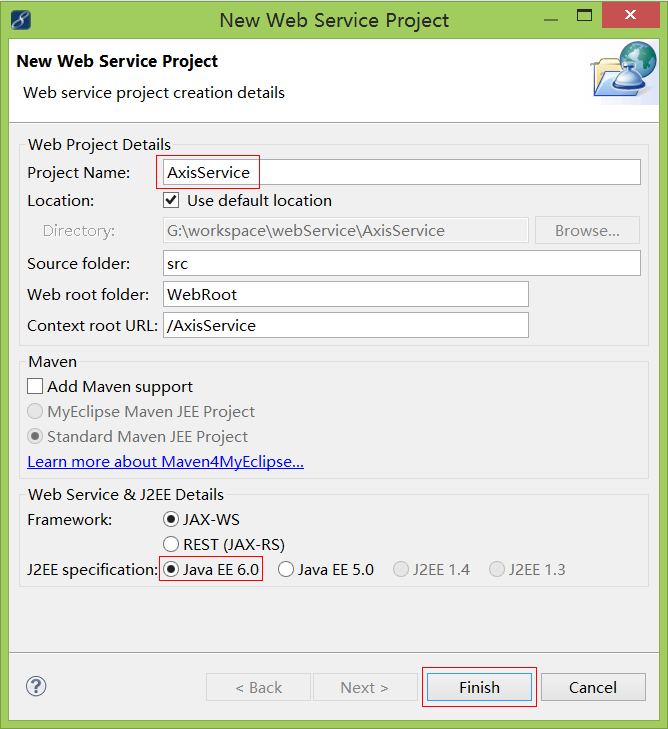Cancel the project wizard
Viewport: 668px width, 729px height.
[x=593, y=687]
